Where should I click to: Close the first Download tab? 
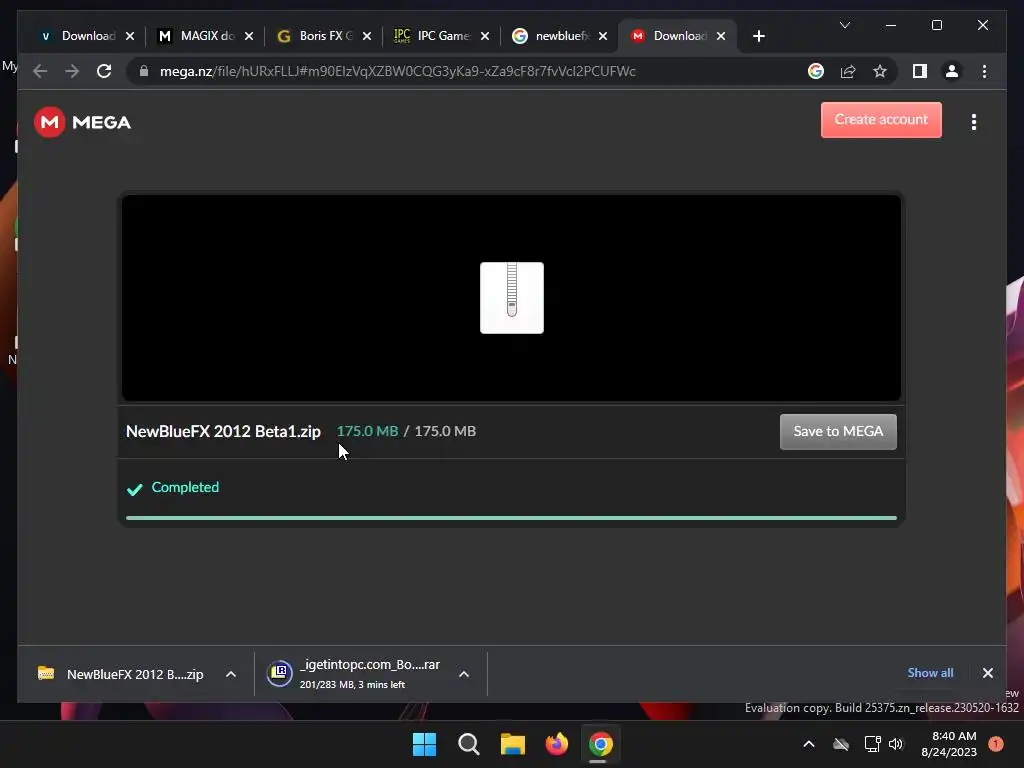[130, 36]
